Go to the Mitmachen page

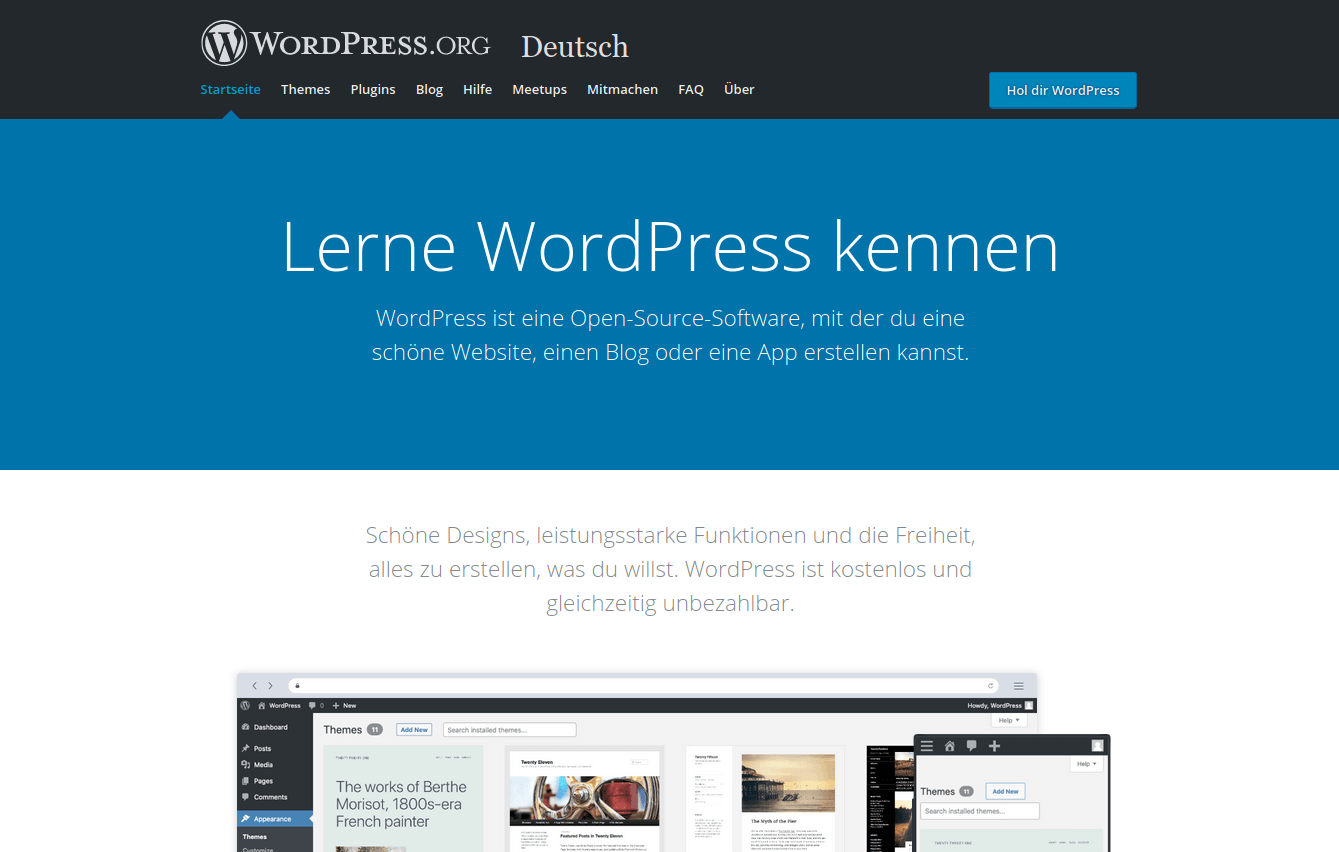622,89
